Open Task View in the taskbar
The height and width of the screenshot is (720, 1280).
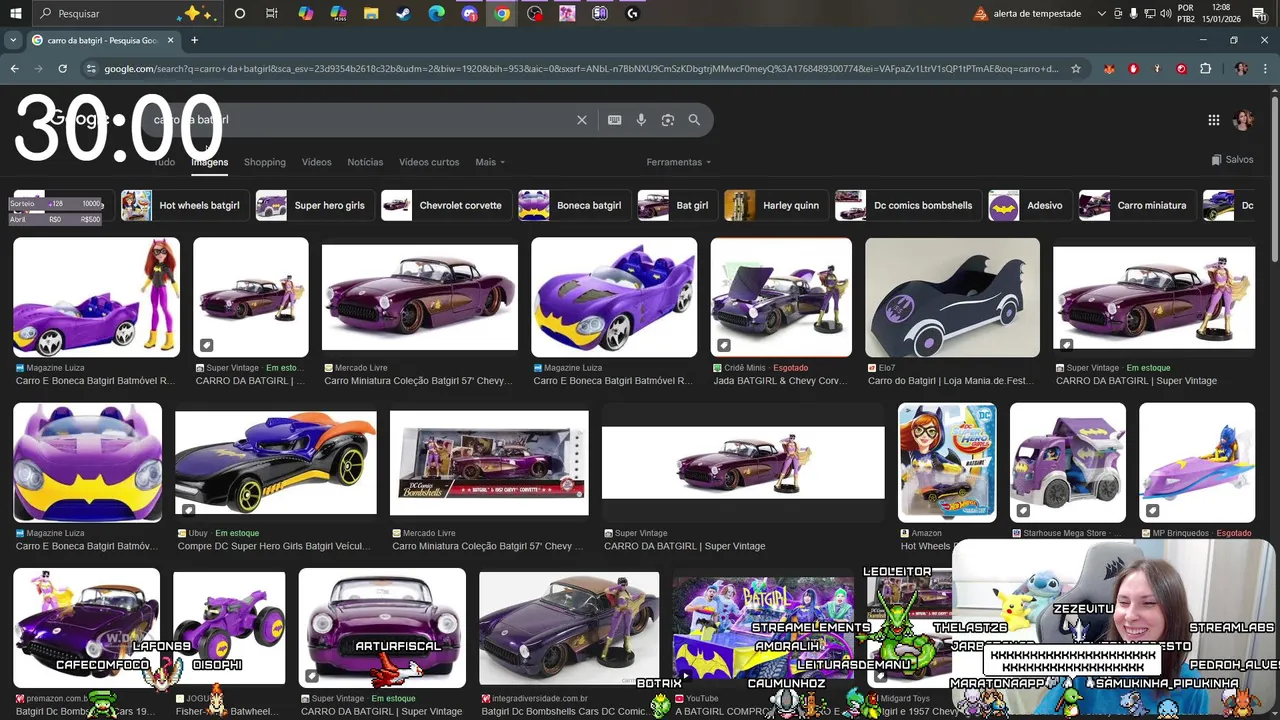coord(272,14)
